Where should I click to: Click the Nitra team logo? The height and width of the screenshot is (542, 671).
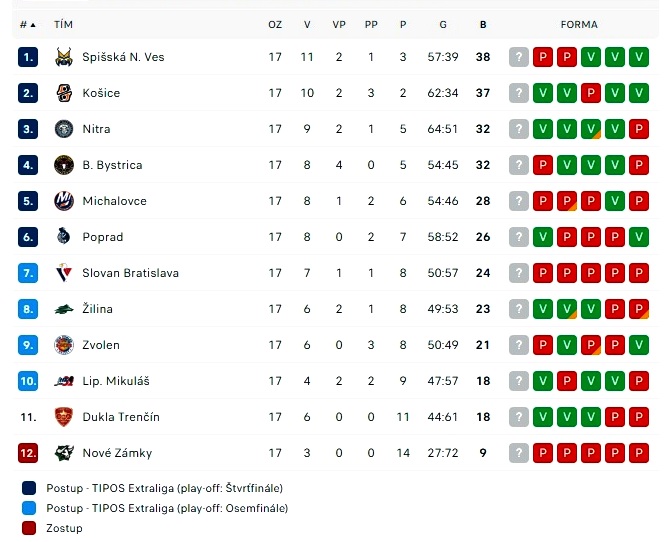pyautogui.click(x=64, y=129)
